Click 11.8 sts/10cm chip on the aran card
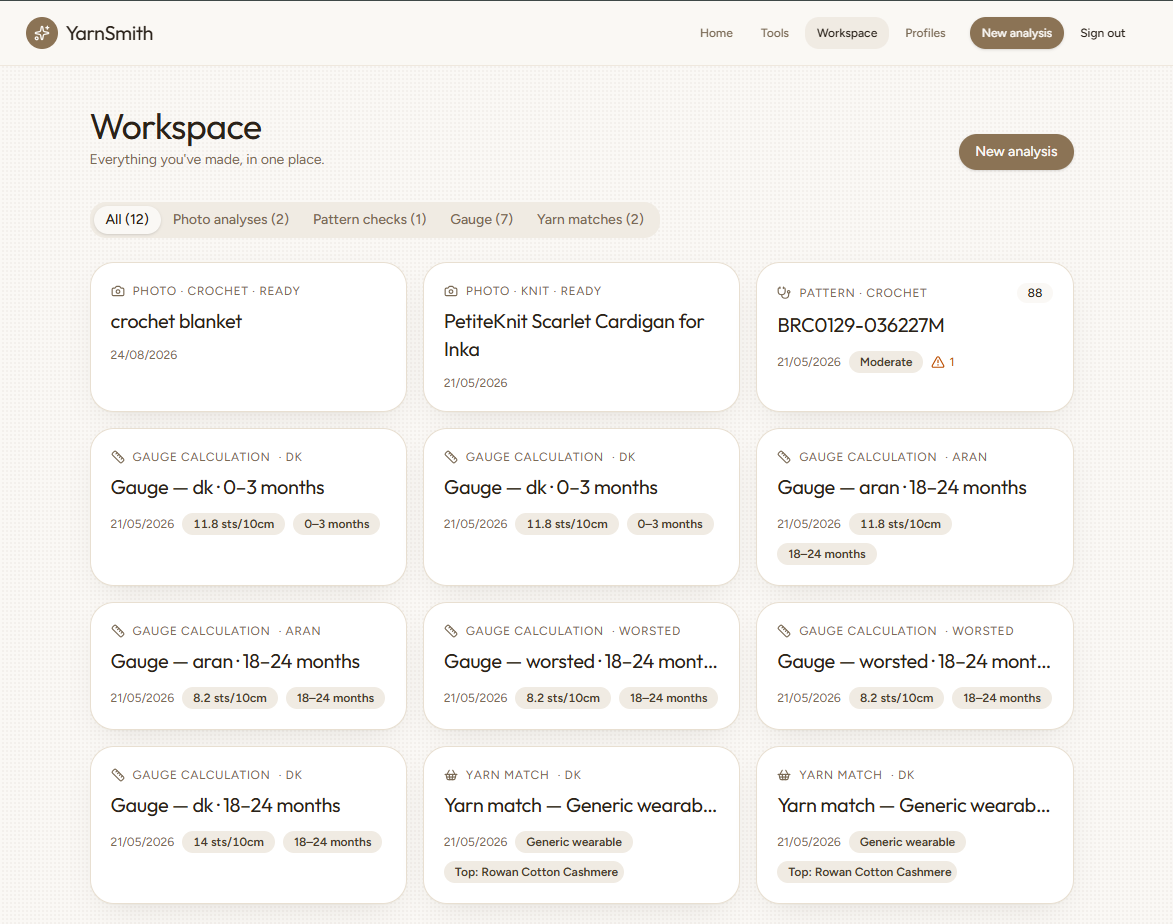 [900, 524]
